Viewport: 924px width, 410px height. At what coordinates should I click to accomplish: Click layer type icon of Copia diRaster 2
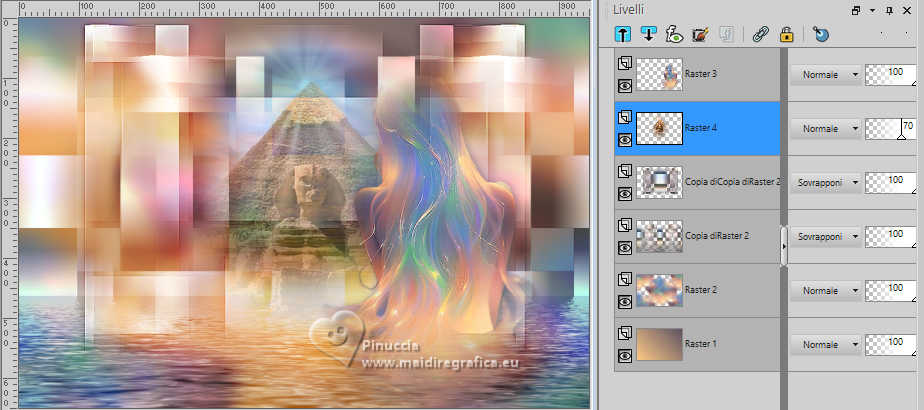pyautogui.click(x=625, y=226)
